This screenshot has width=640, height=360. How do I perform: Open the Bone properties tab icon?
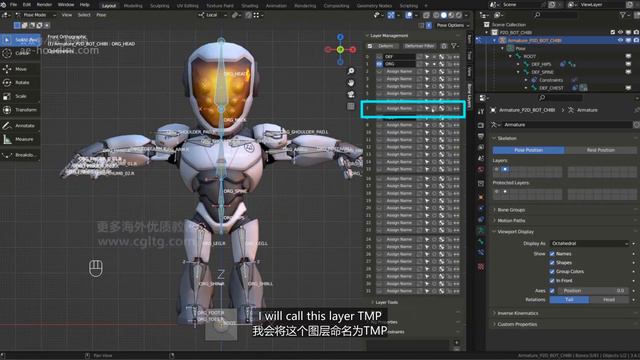pos(481,241)
